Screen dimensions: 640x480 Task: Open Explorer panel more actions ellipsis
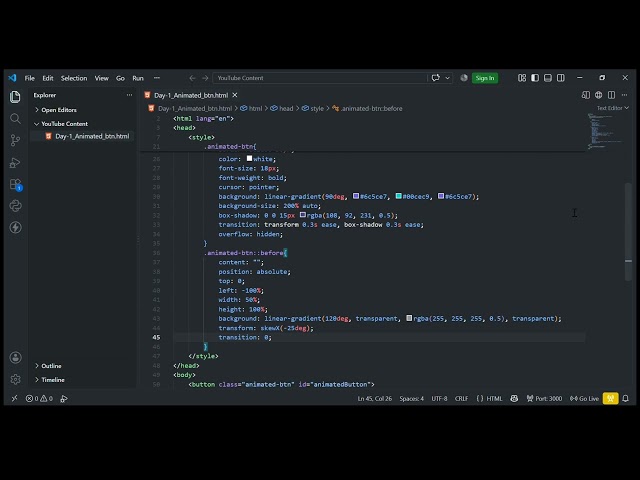(129, 95)
